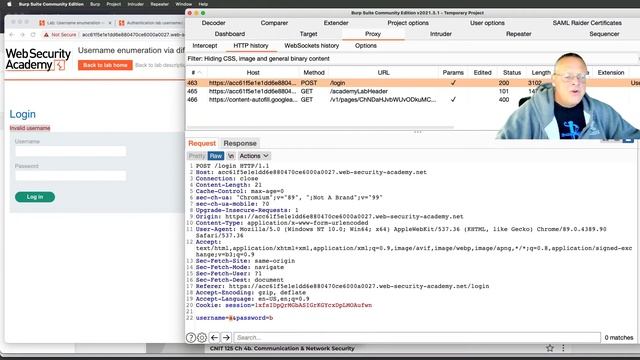
Task: Go to previous search match arrow
Action: coord(214,338)
